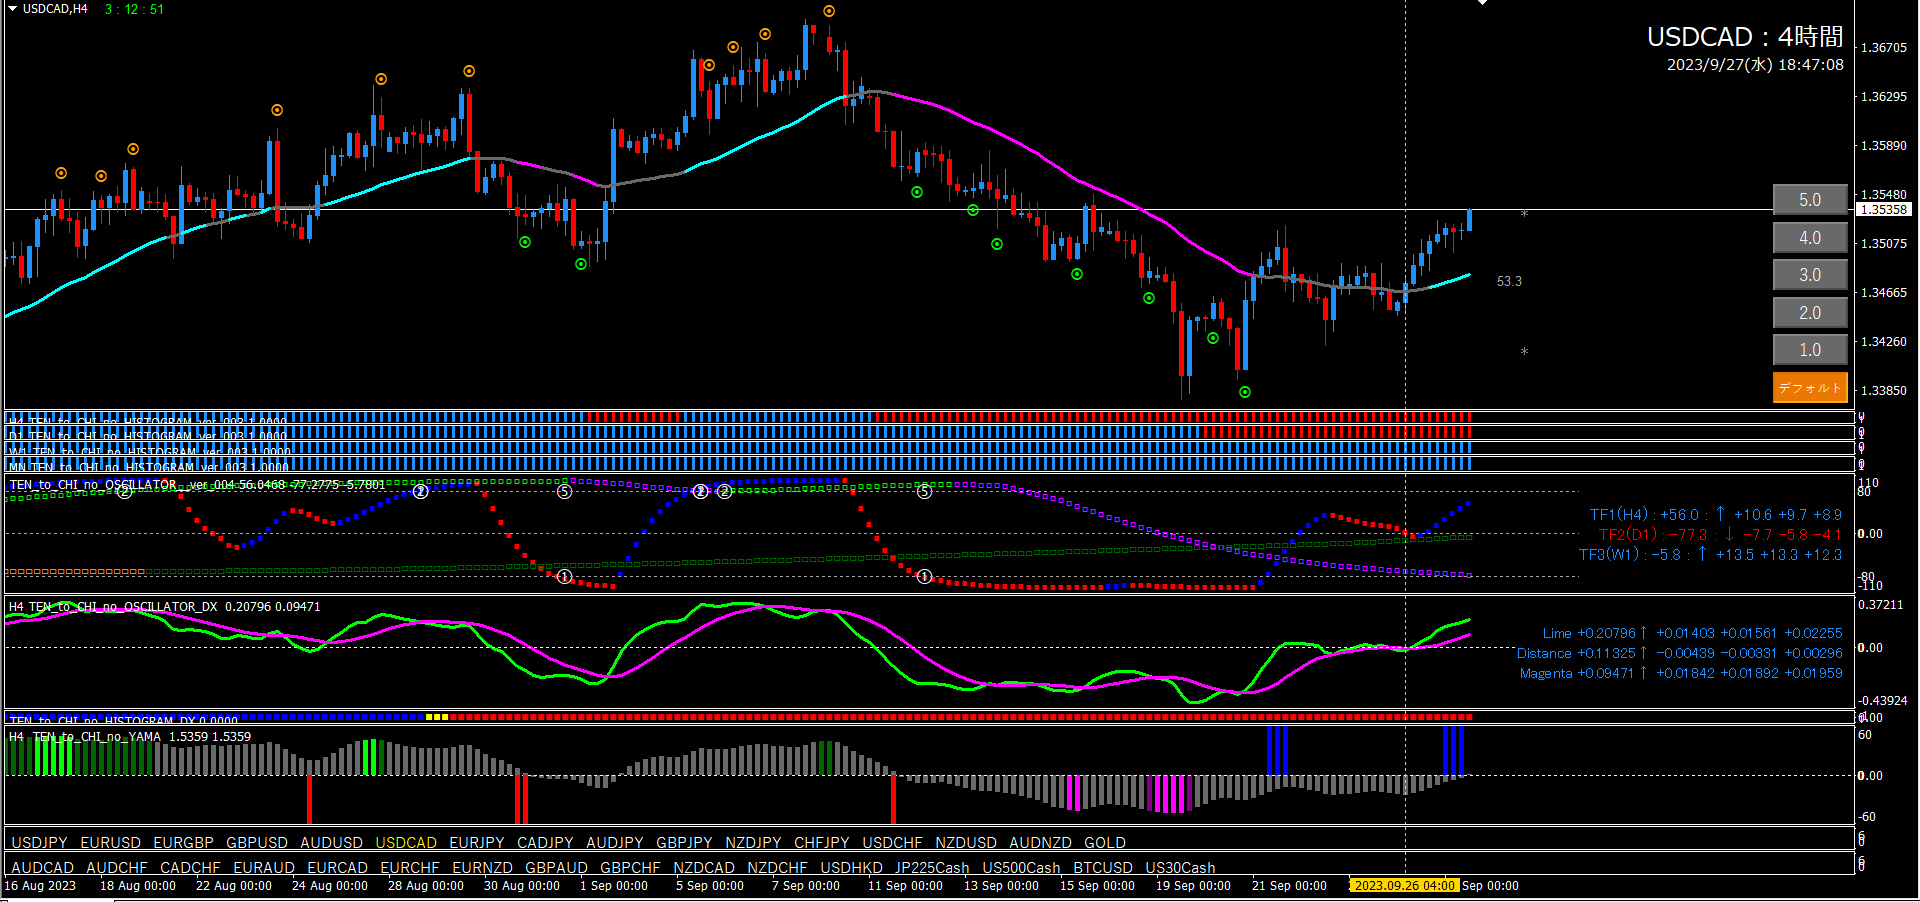Click the TF3(W1) -5.8 reading
Viewport: 1920px width, 902px height.
pyautogui.click(x=1711, y=555)
